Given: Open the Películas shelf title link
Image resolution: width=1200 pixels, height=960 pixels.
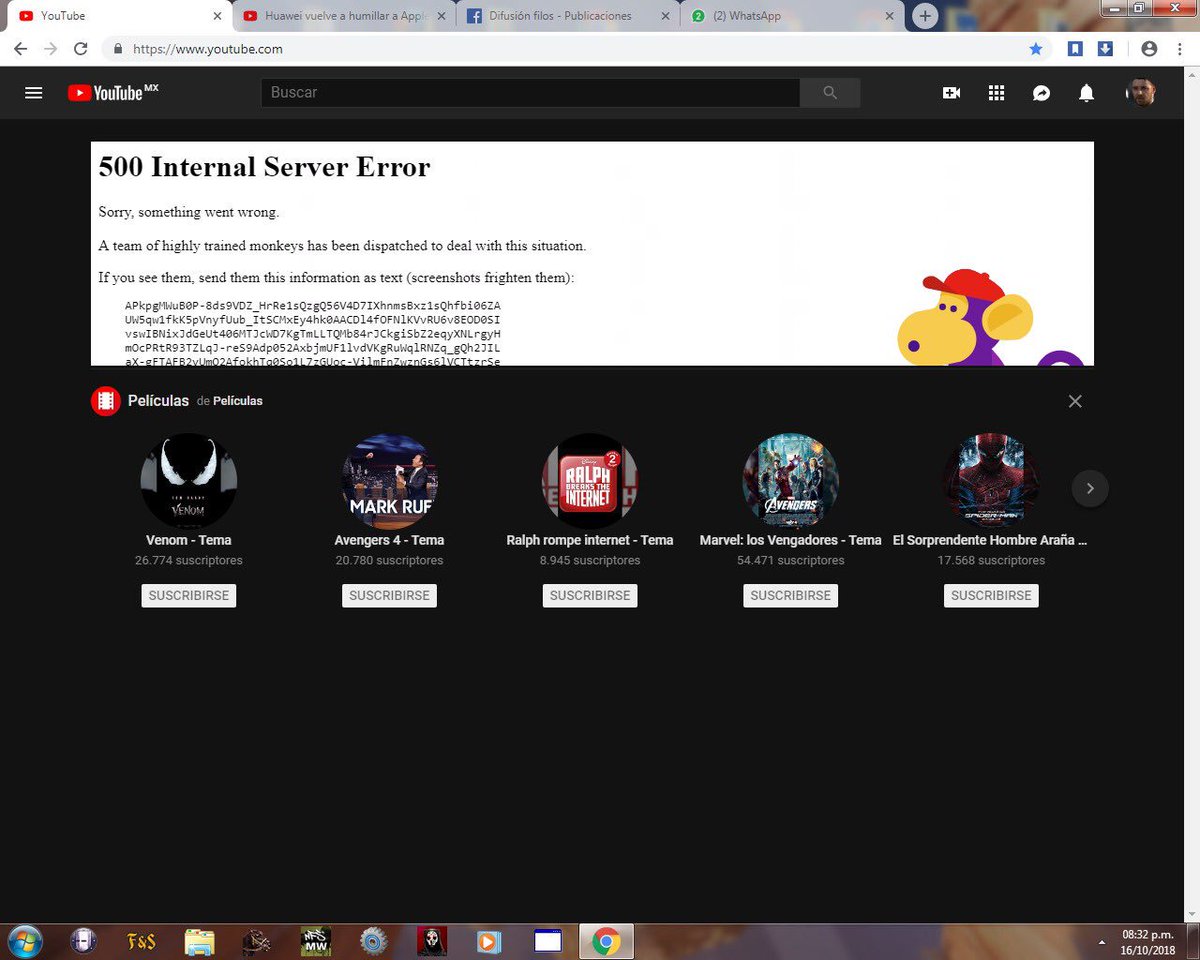Looking at the screenshot, I should [158, 401].
